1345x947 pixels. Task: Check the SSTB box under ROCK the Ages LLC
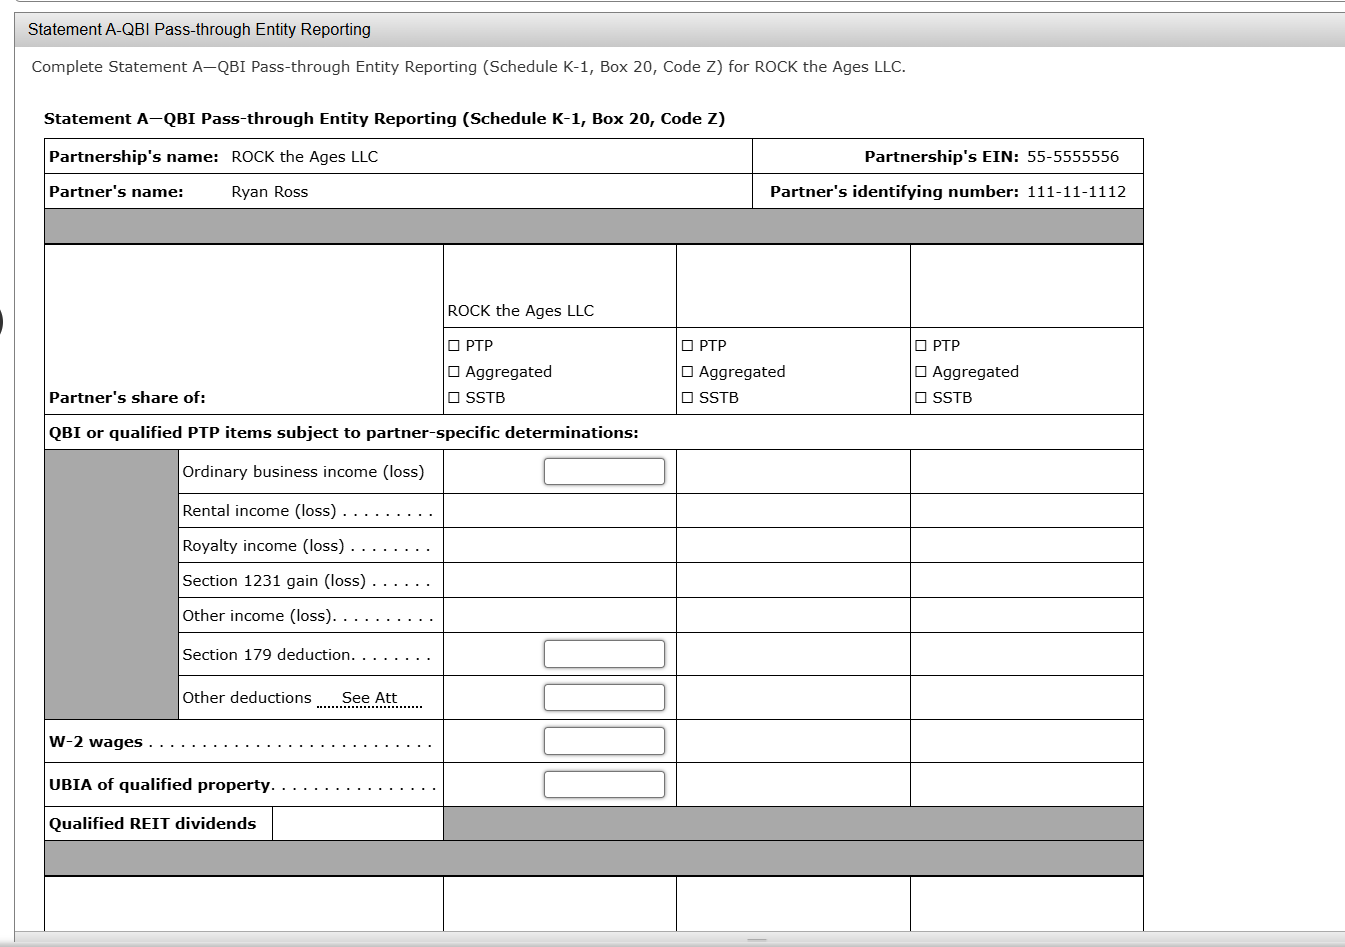[454, 398]
